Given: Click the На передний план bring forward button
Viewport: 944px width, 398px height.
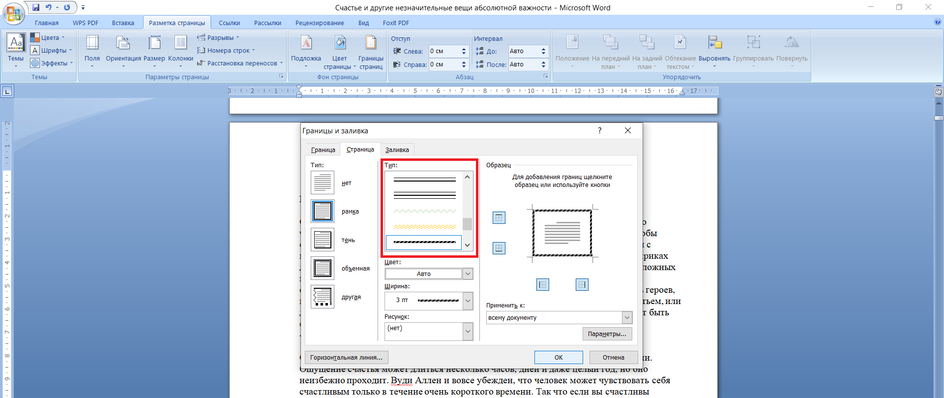Looking at the screenshot, I should tap(610, 51).
